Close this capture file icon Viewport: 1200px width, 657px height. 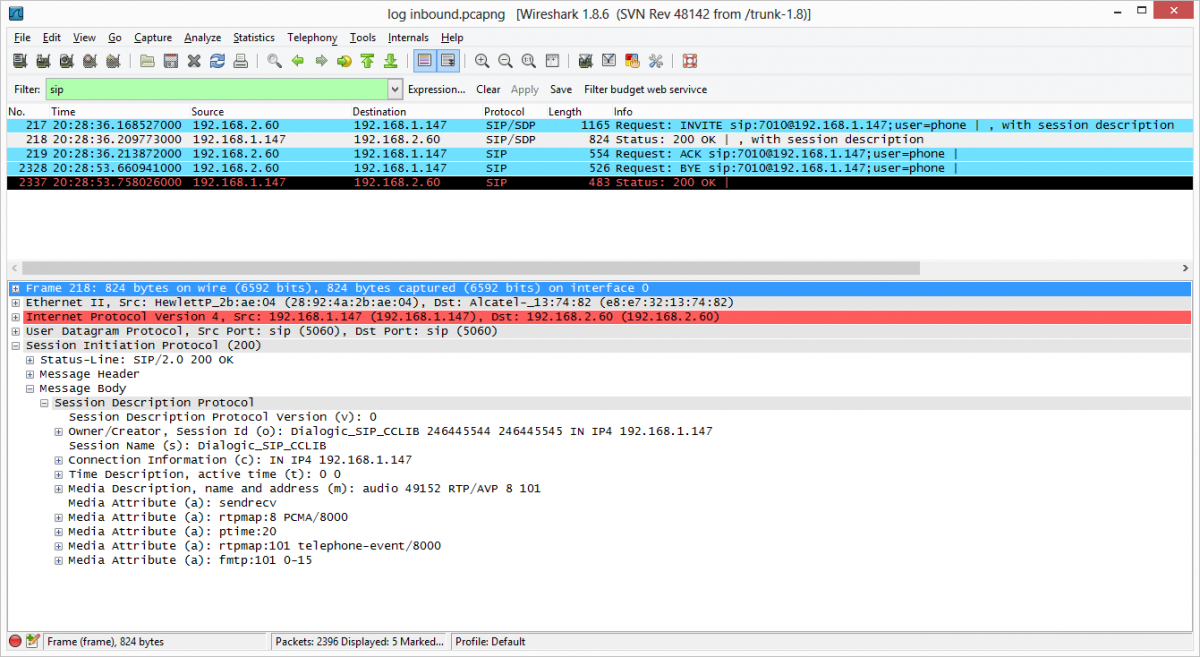pos(194,61)
